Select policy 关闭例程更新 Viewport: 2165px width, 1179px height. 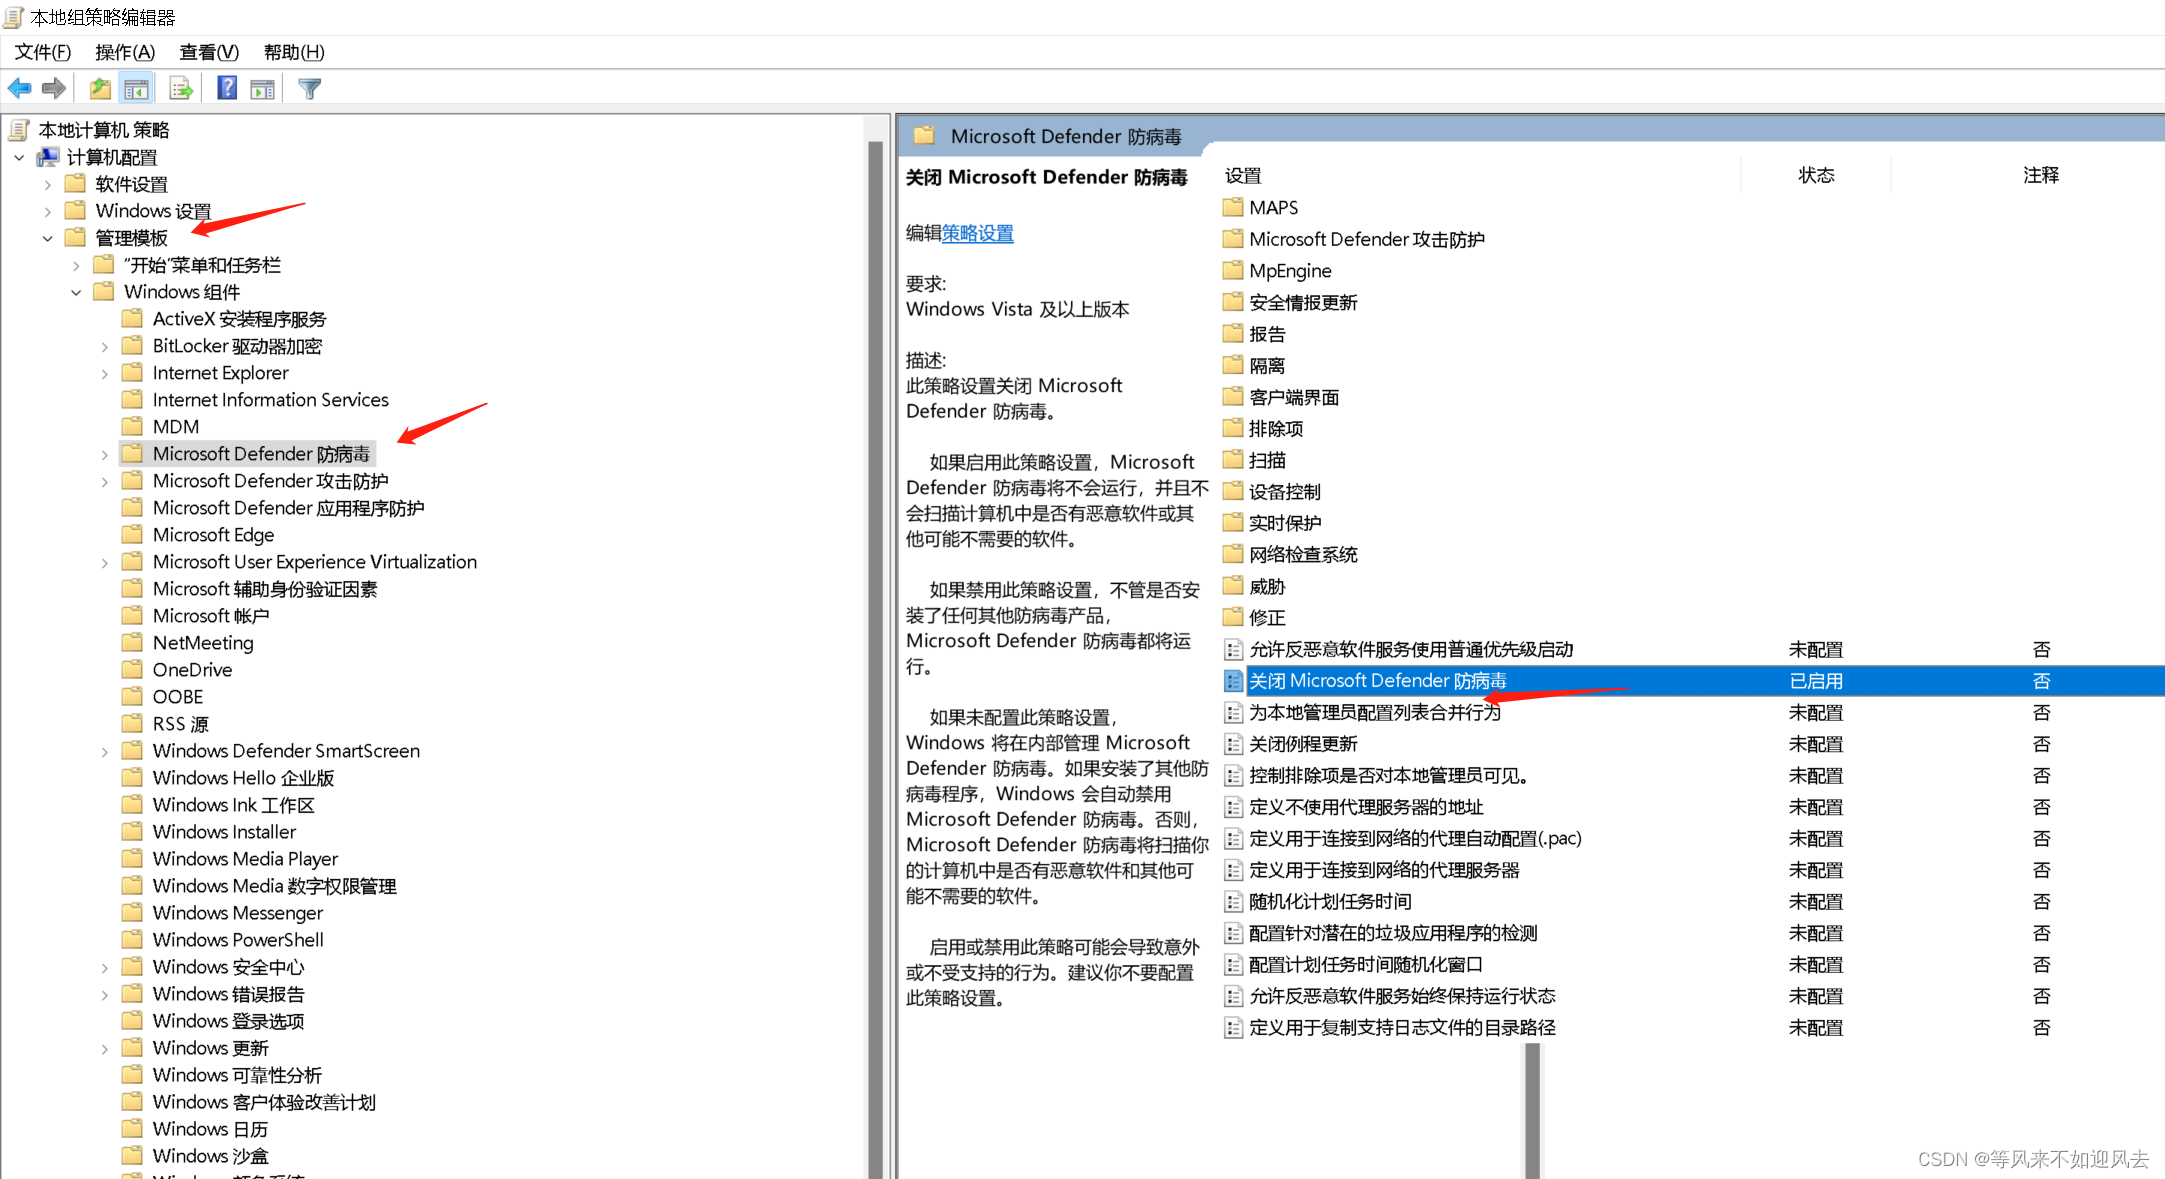(x=1303, y=744)
